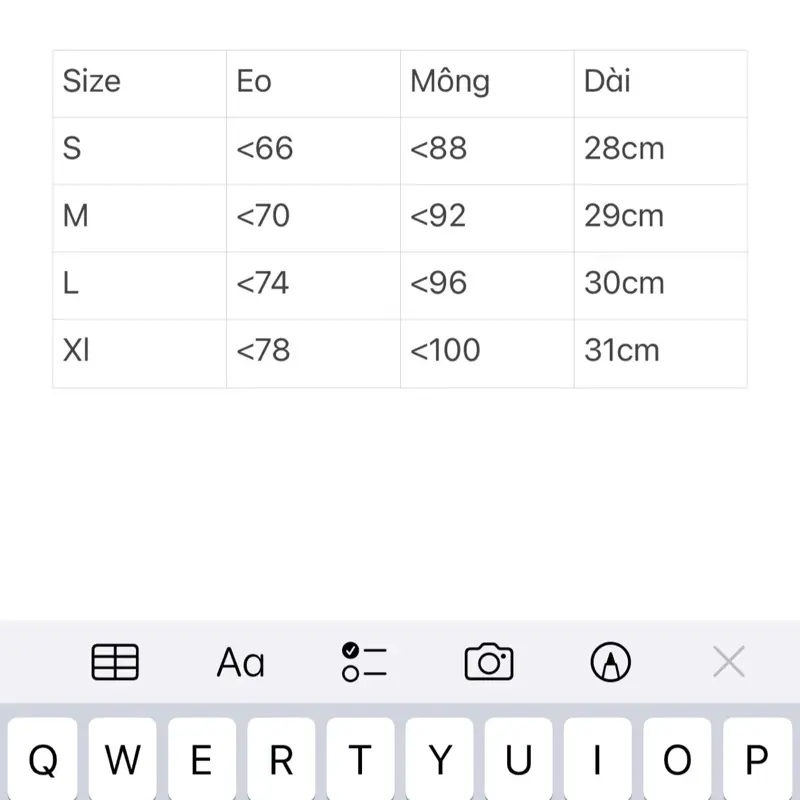Tap the "Xl" size cell

(139, 352)
